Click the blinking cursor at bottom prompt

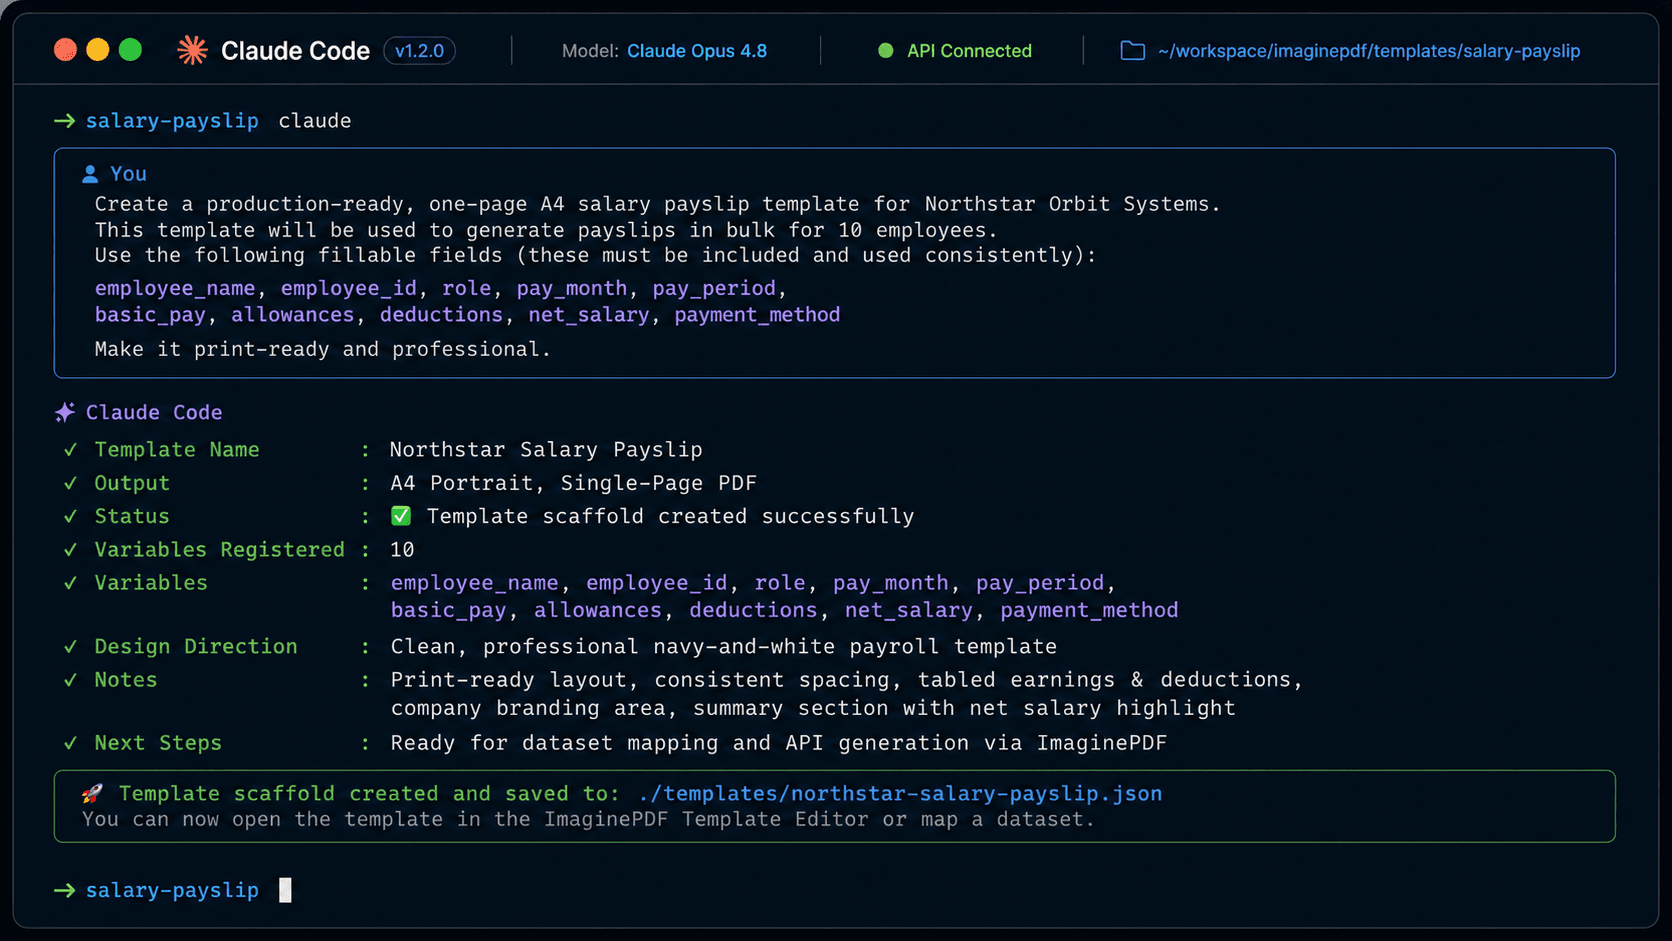coord(285,890)
